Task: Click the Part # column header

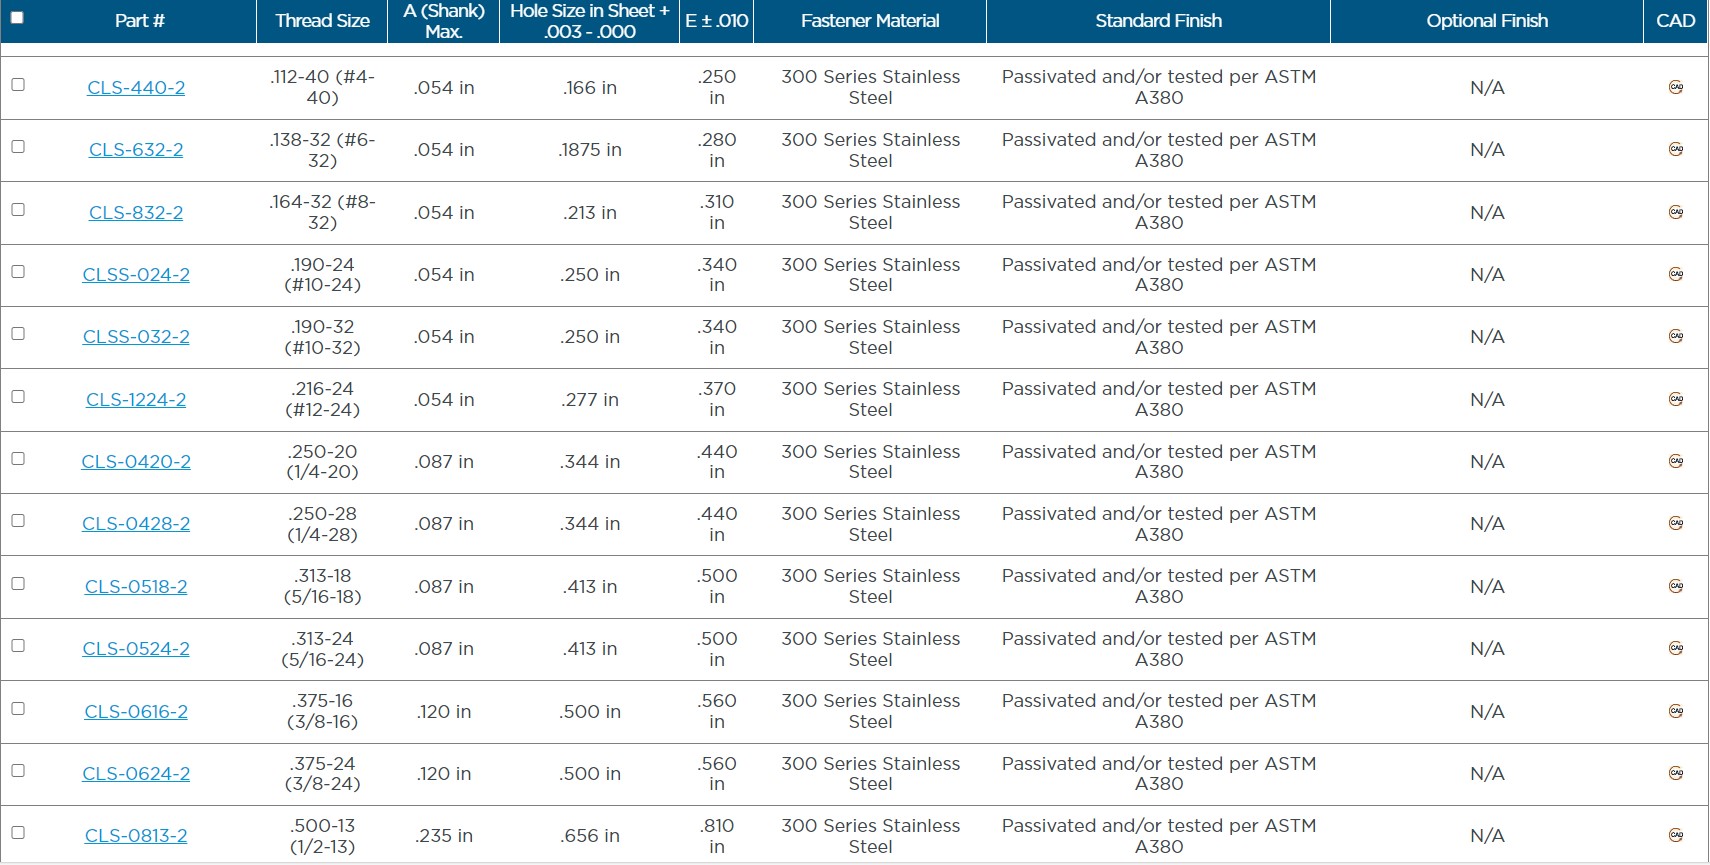Action: click(139, 21)
